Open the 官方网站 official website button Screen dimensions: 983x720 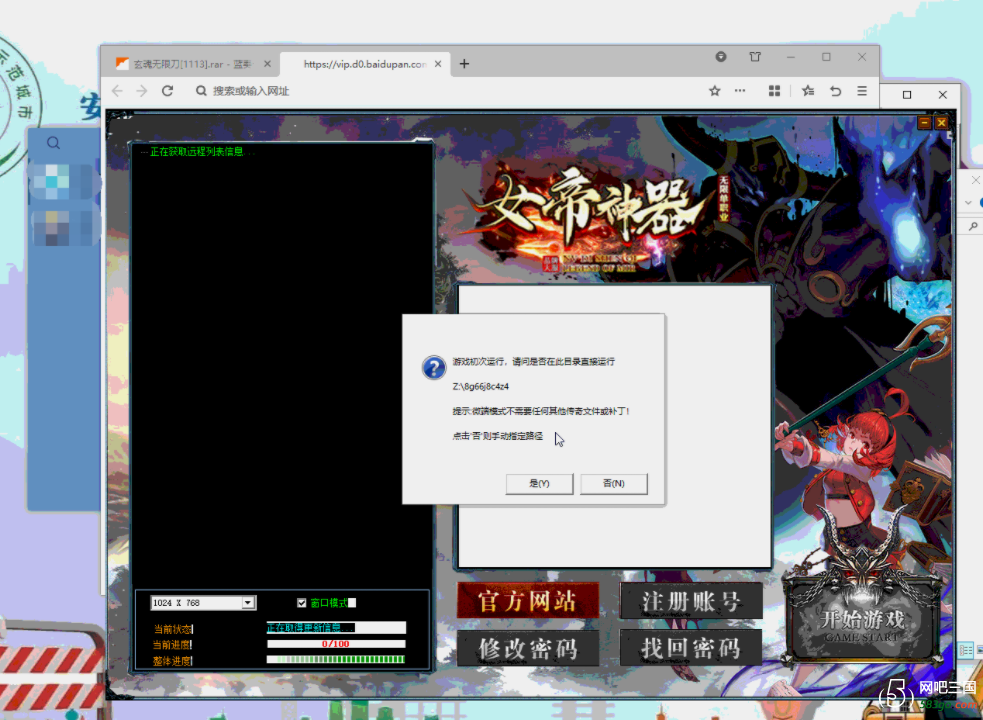coord(527,601)
